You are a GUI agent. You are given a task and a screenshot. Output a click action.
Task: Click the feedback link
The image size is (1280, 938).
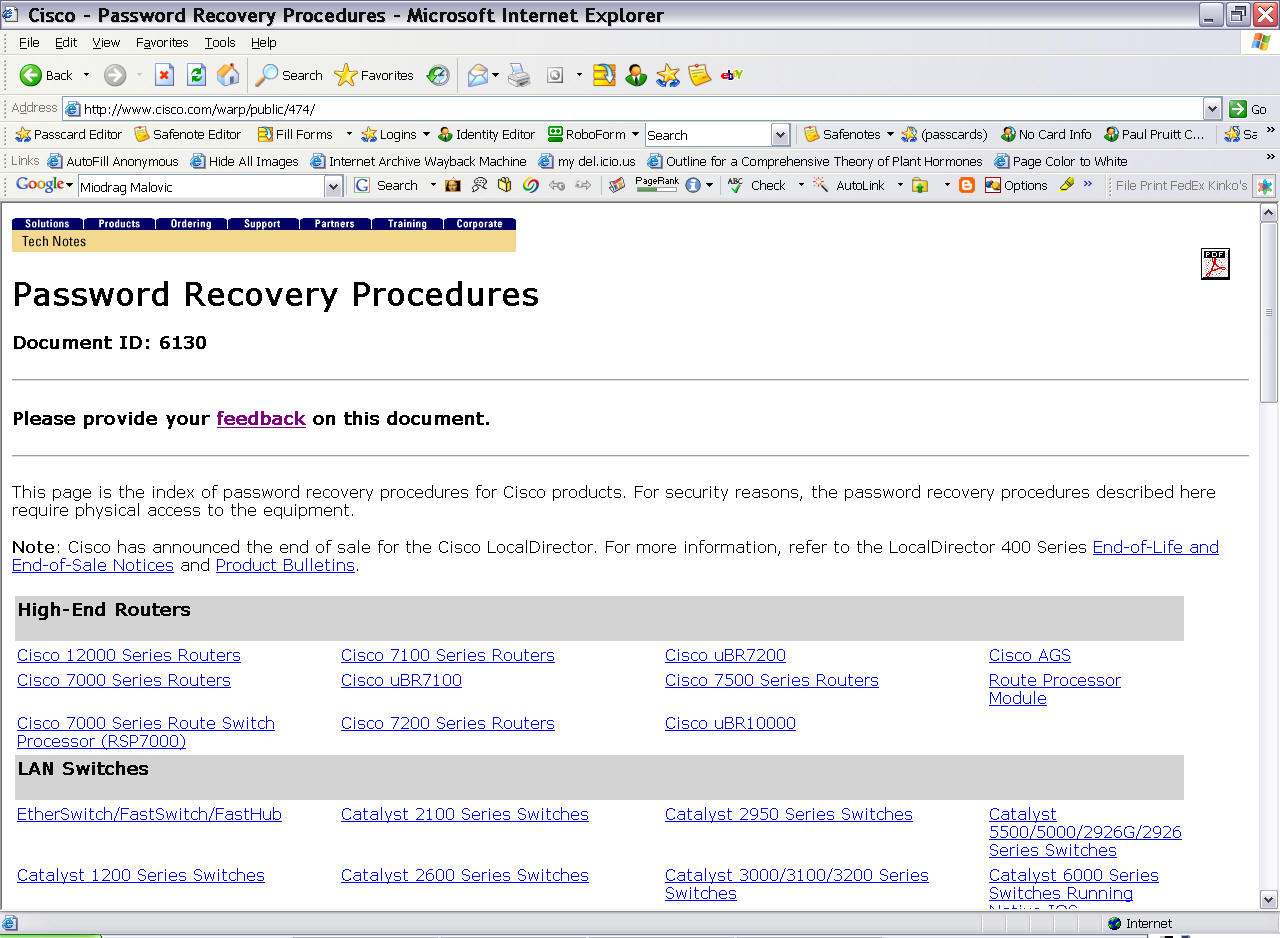[261, 419]
